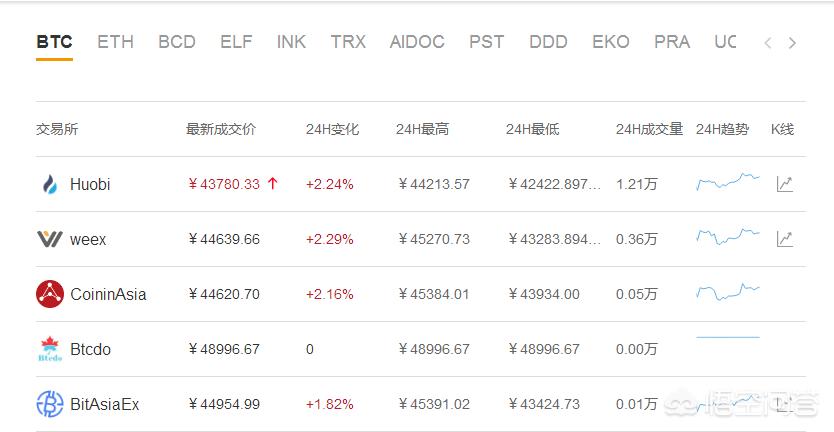834x432 pixels.
Task: Open the Huobi exchange link
Action: (90, 184)
